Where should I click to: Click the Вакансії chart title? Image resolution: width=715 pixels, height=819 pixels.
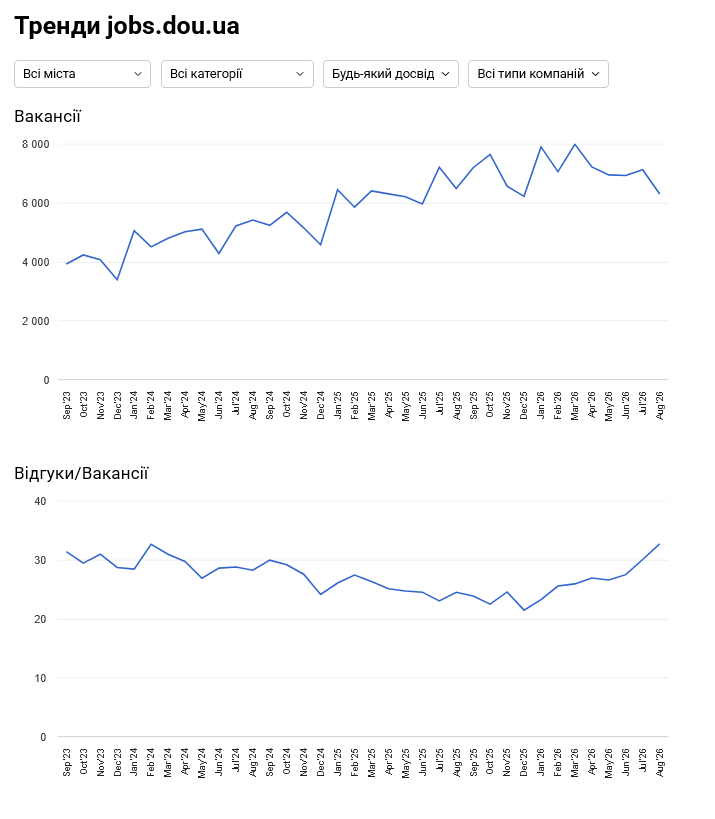[x=48, y=116]
